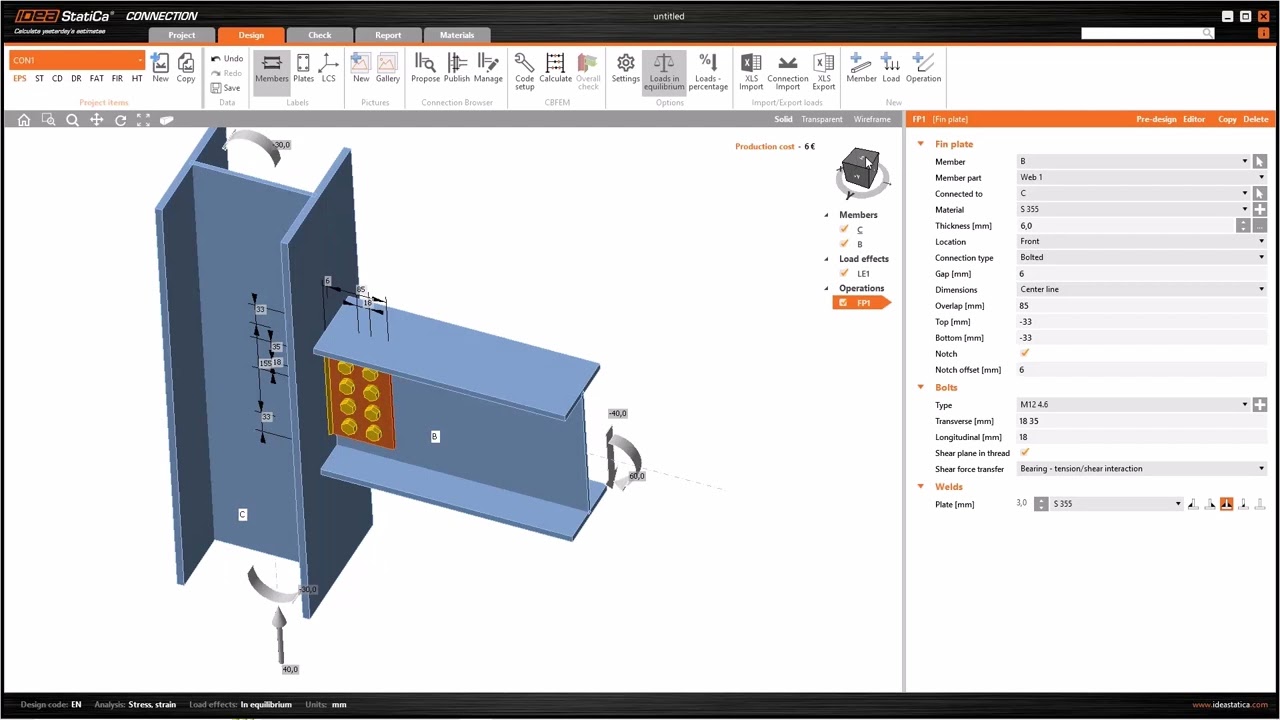Delete the FP1 operation

click(x=1256, y=119)
